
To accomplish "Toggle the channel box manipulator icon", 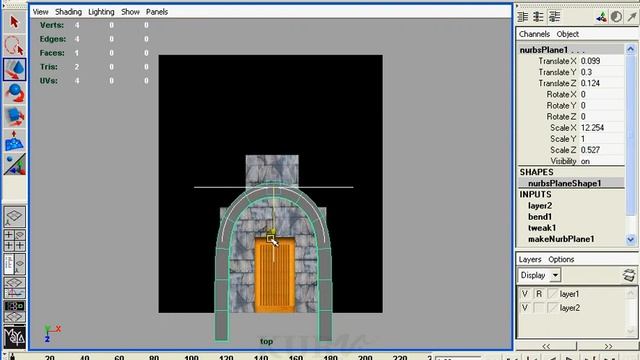I will point(601,17).
